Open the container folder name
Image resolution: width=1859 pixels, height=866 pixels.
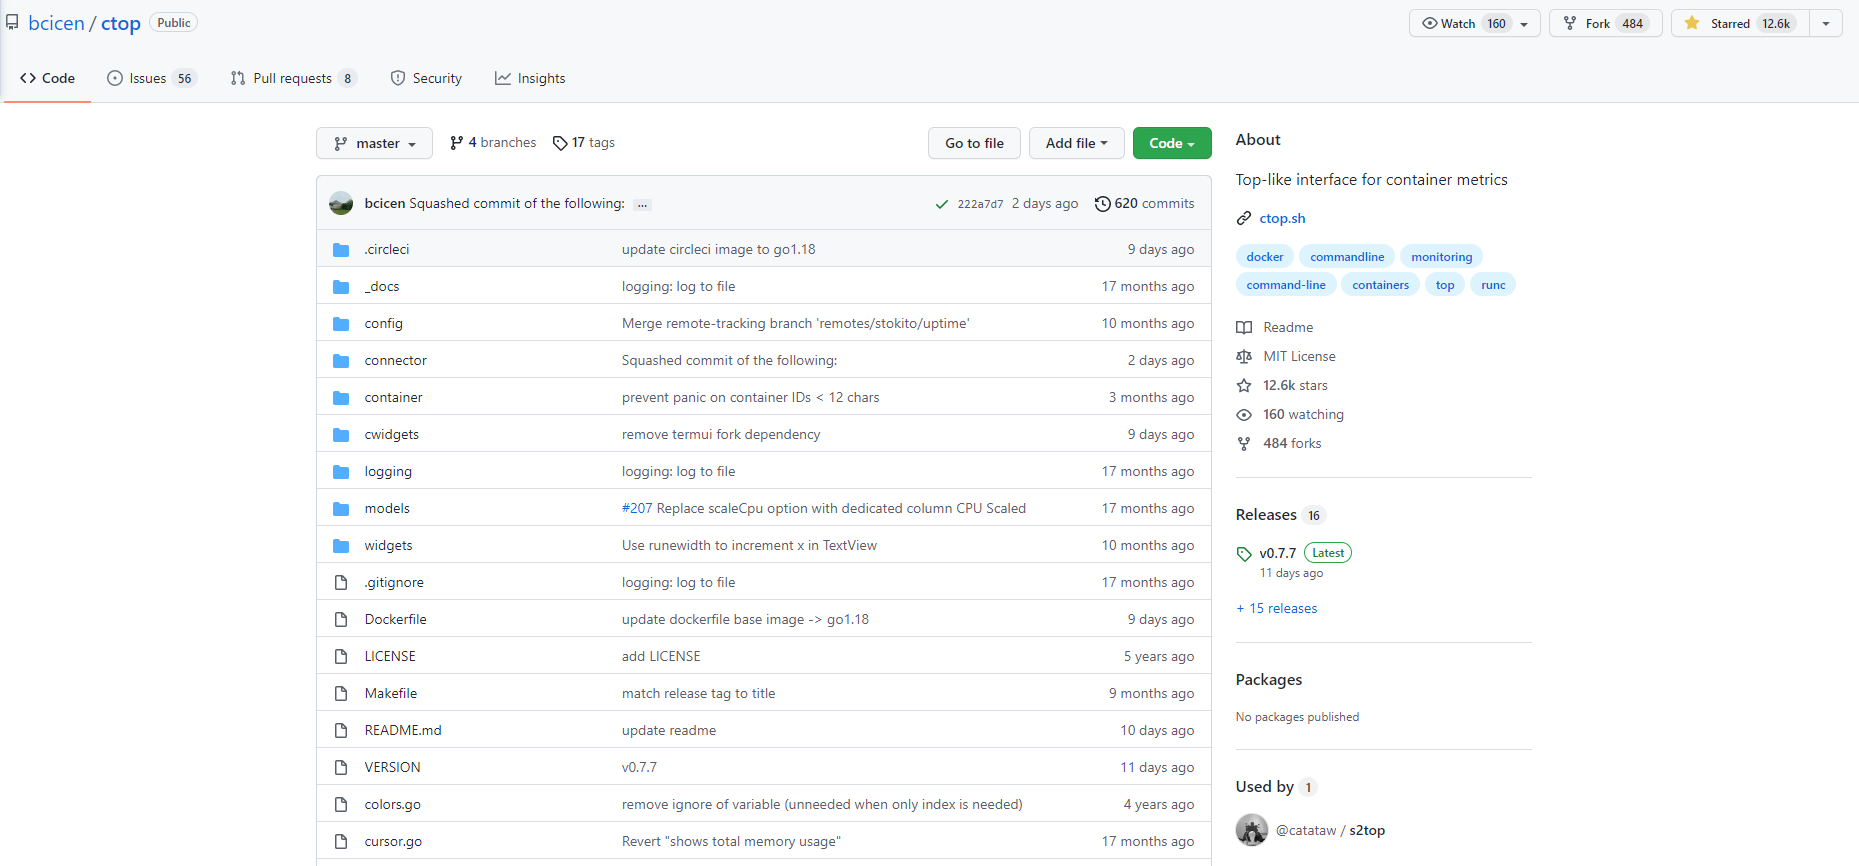pos(393,398)
